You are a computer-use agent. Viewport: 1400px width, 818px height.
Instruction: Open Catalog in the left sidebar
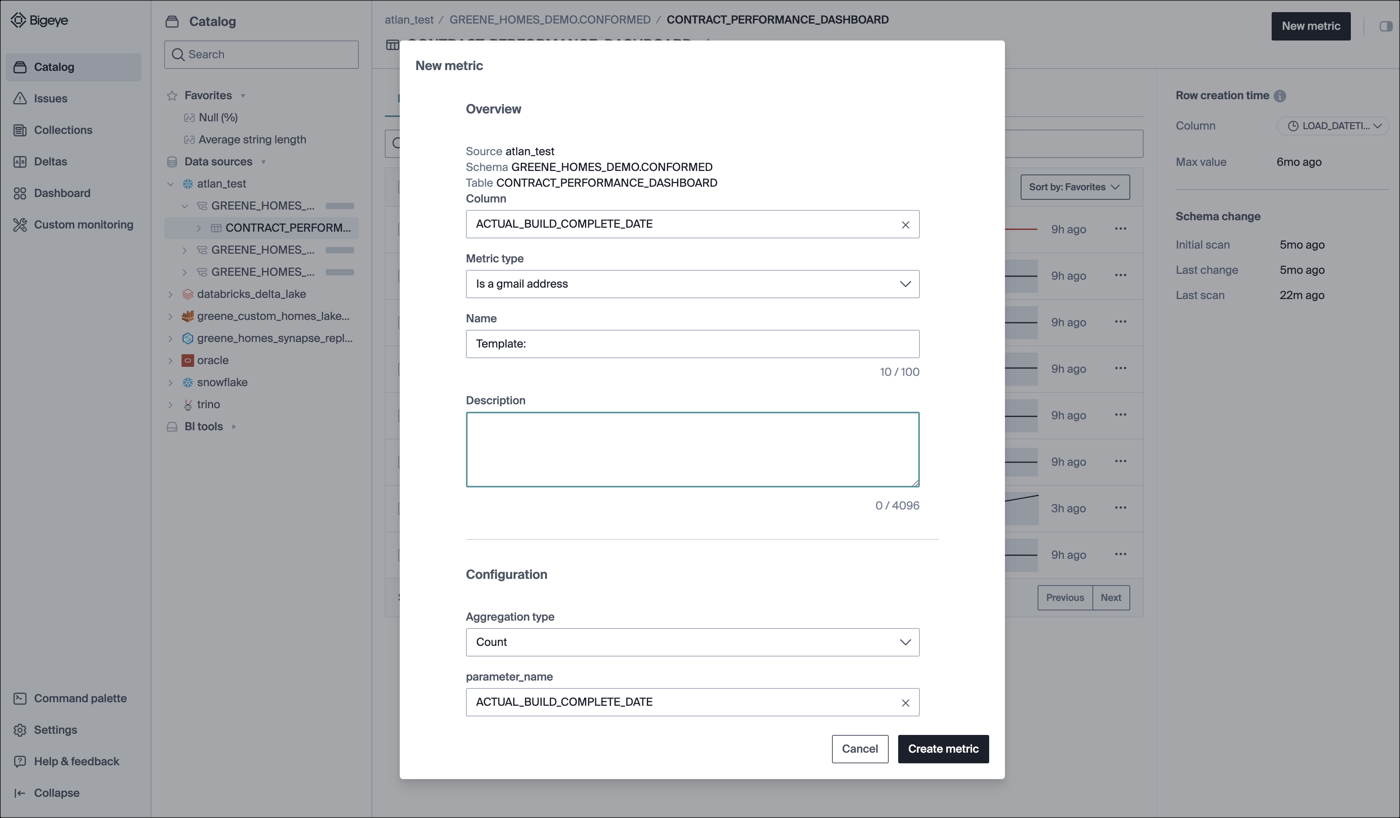pyautogui.click(x=73, y=67)
